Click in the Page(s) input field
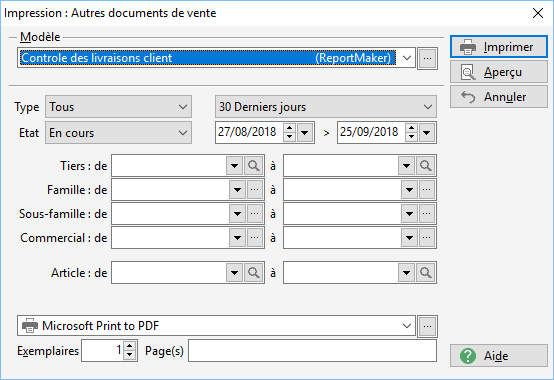This screenshot has width=554, height=380. (x=312, y=351)
